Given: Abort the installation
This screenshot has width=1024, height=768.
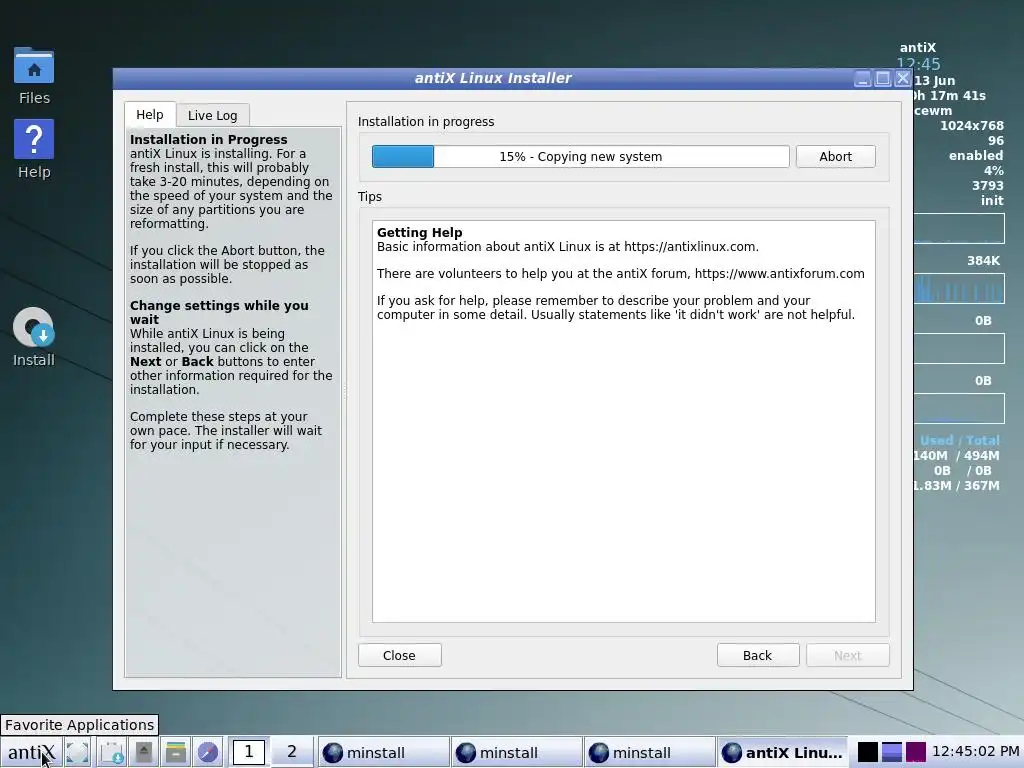Looking at the screenshot, I should click(x=835, y=157).
